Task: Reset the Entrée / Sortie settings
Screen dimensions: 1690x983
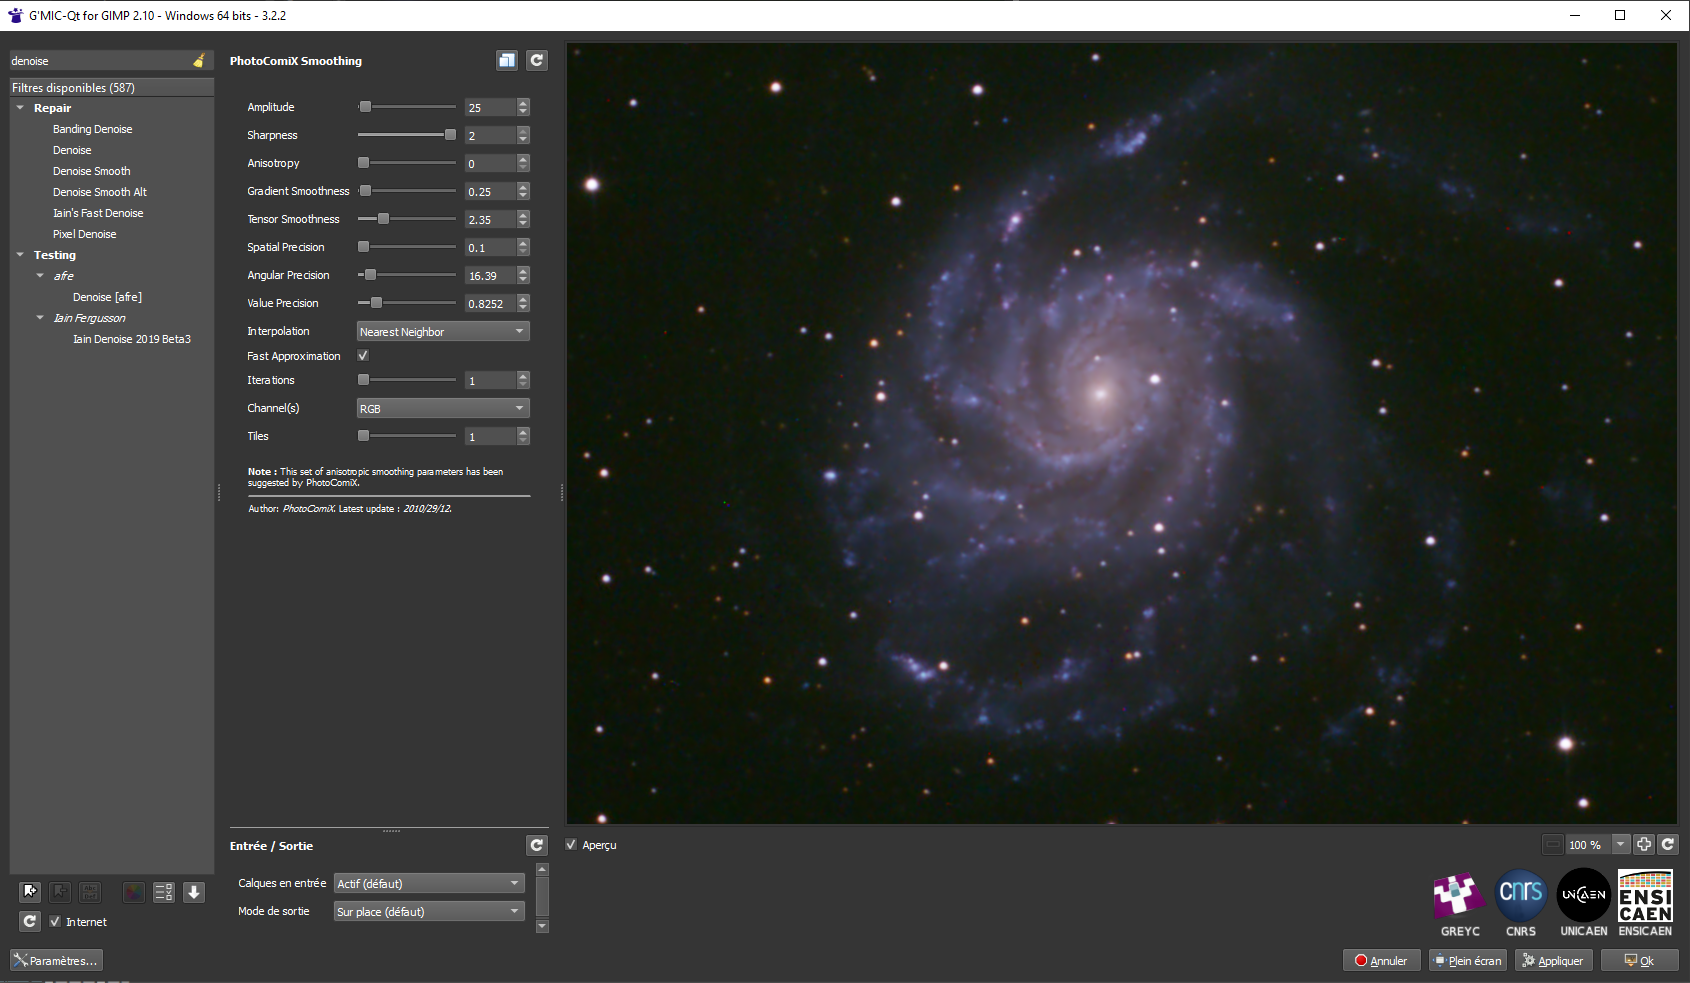Action: [x=537, y=845]
